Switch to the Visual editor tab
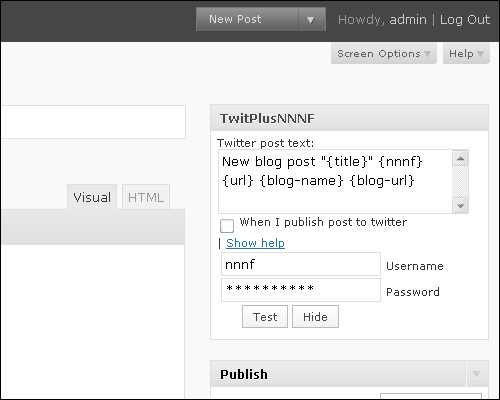Screen dimensions: 500x400 pos(92,197)
